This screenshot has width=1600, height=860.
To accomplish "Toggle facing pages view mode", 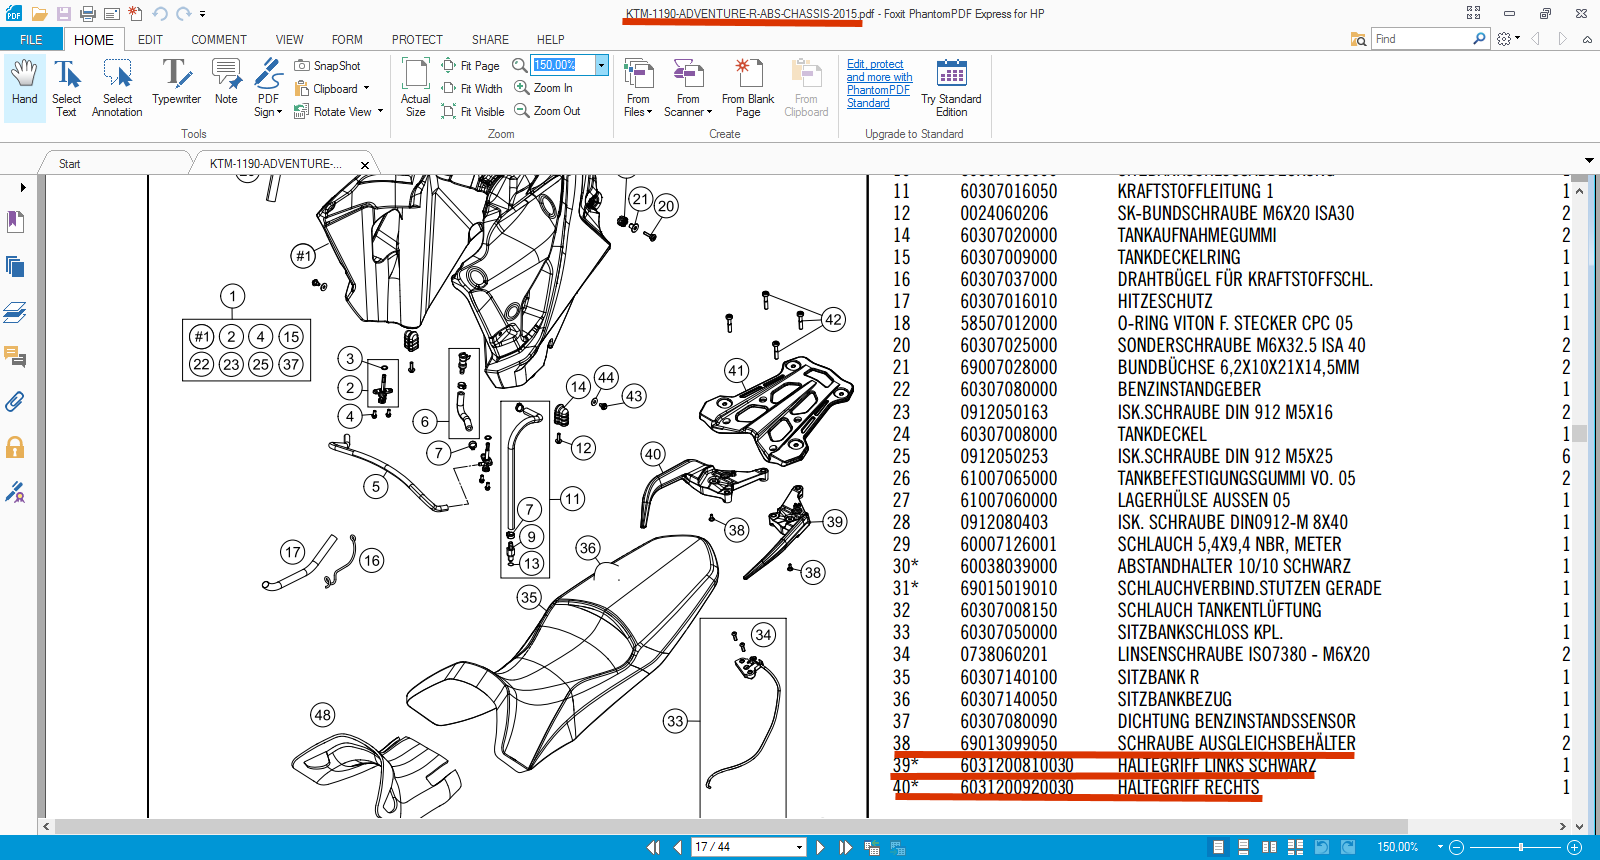I will coord(1269,847).
